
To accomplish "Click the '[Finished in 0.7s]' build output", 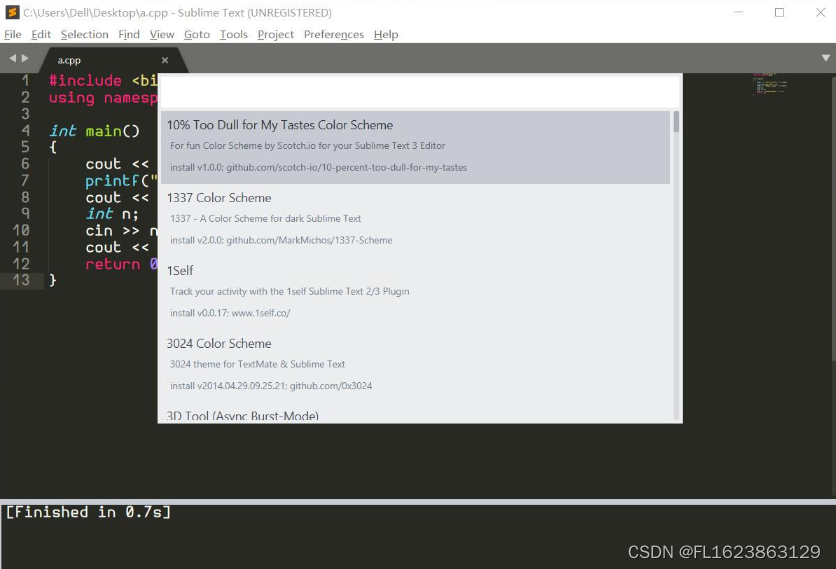I will pos(89,512).
